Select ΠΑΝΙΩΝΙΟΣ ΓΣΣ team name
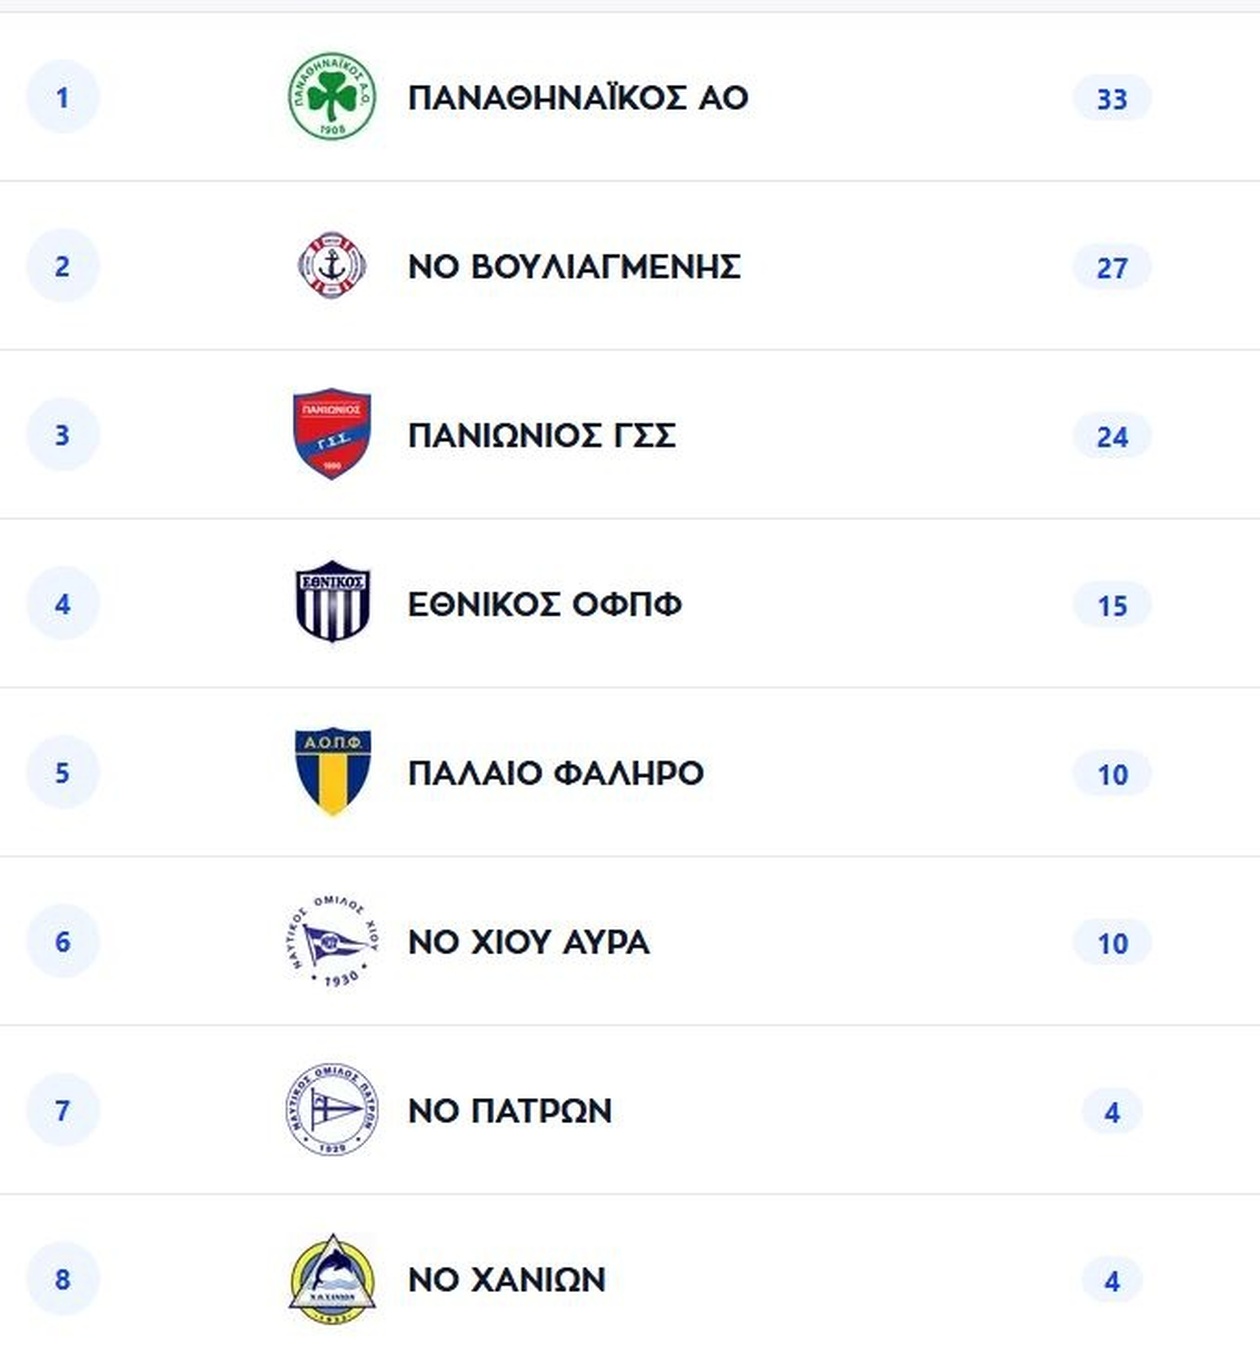The width and height of the screenshot is (1260, 1362). (x=541, y=436)
